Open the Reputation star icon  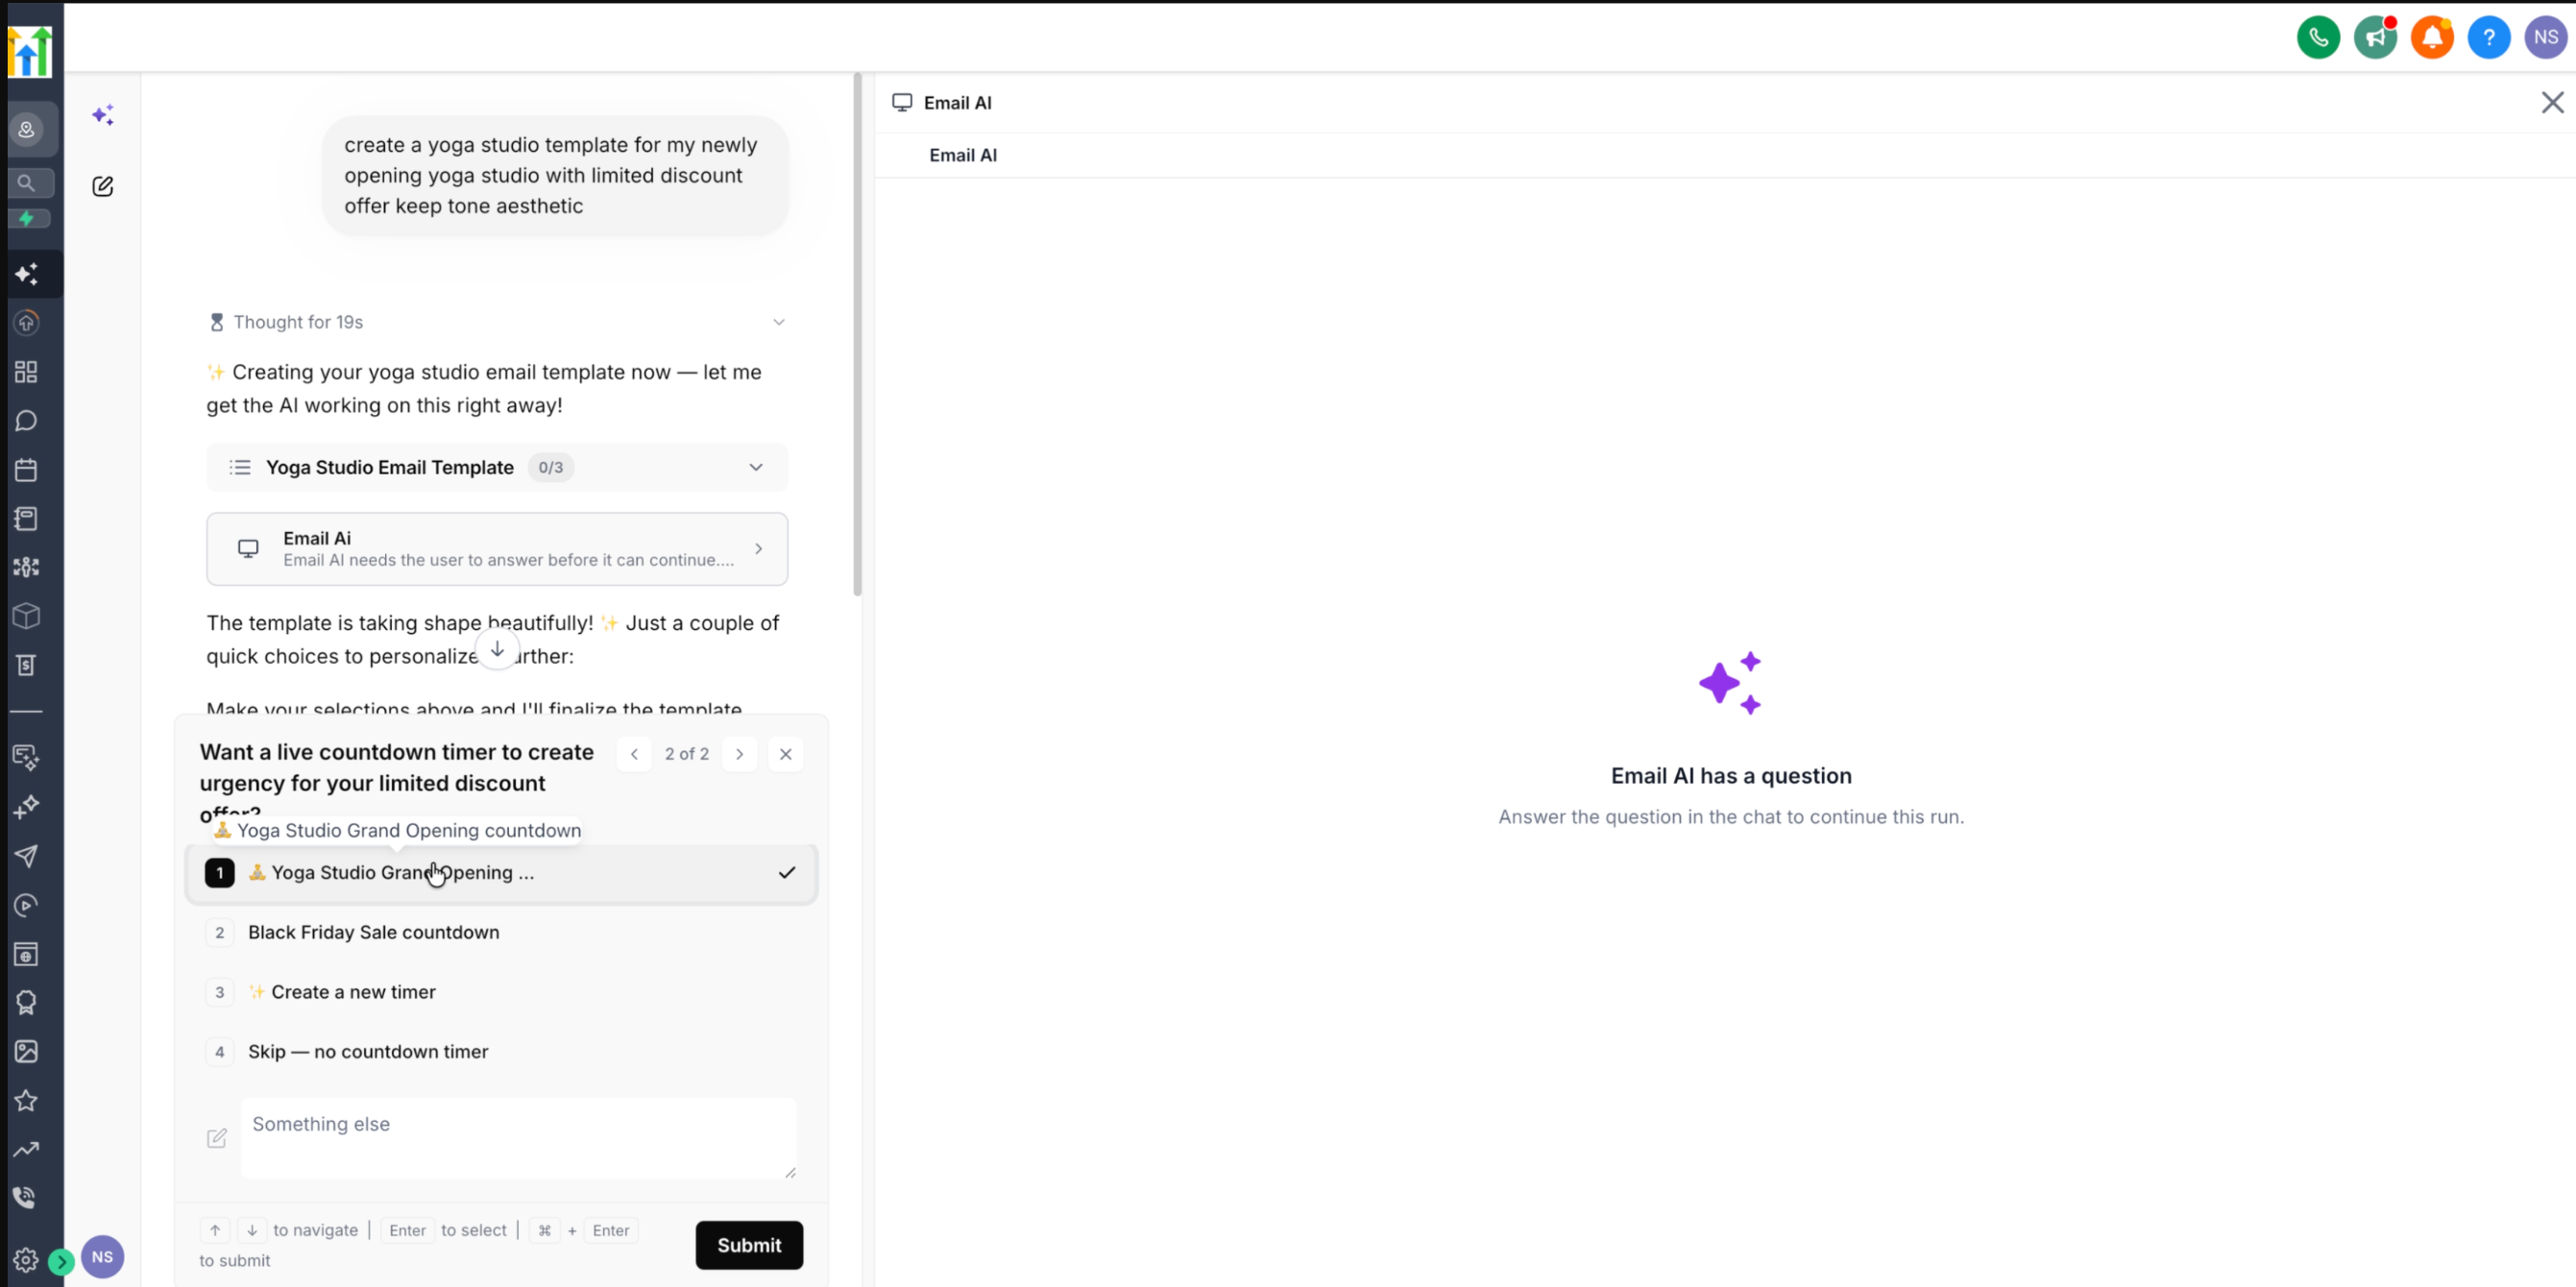tap(27, 1100)
